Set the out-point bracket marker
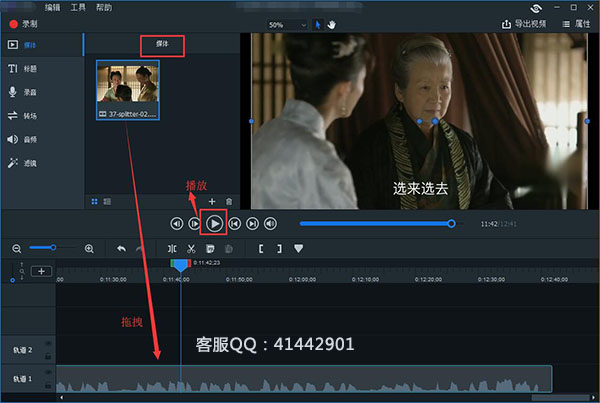The width and height of the screenshot is (600, 403). click(279, 249)
